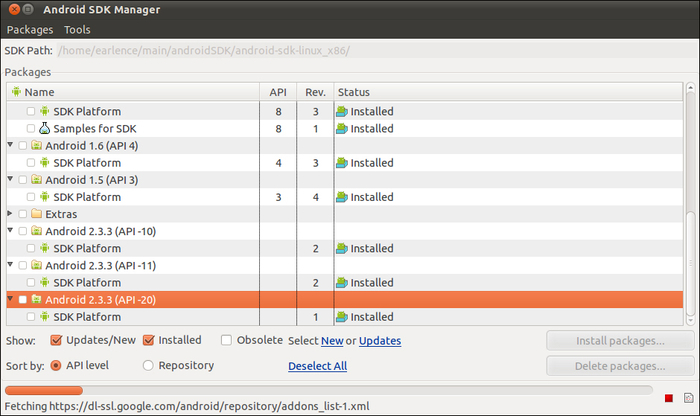The width and height of the screenshot is (700, 416).
Task: Stop the fetch with the red square icon
Action: click(x=669, y=398)
